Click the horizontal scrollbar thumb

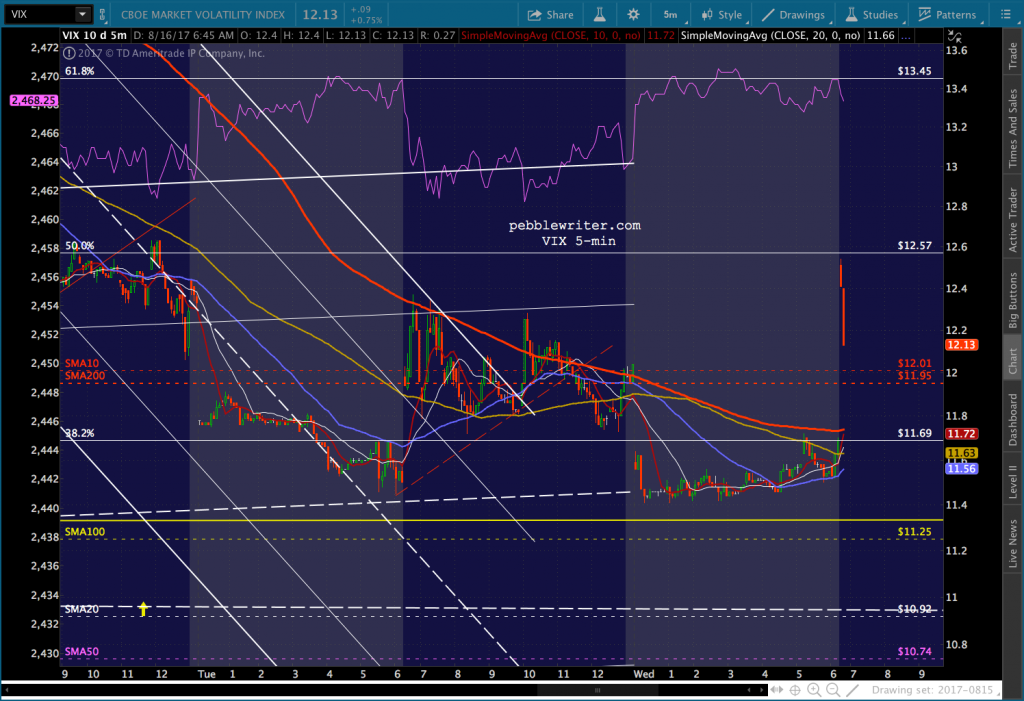pos(597,690)
